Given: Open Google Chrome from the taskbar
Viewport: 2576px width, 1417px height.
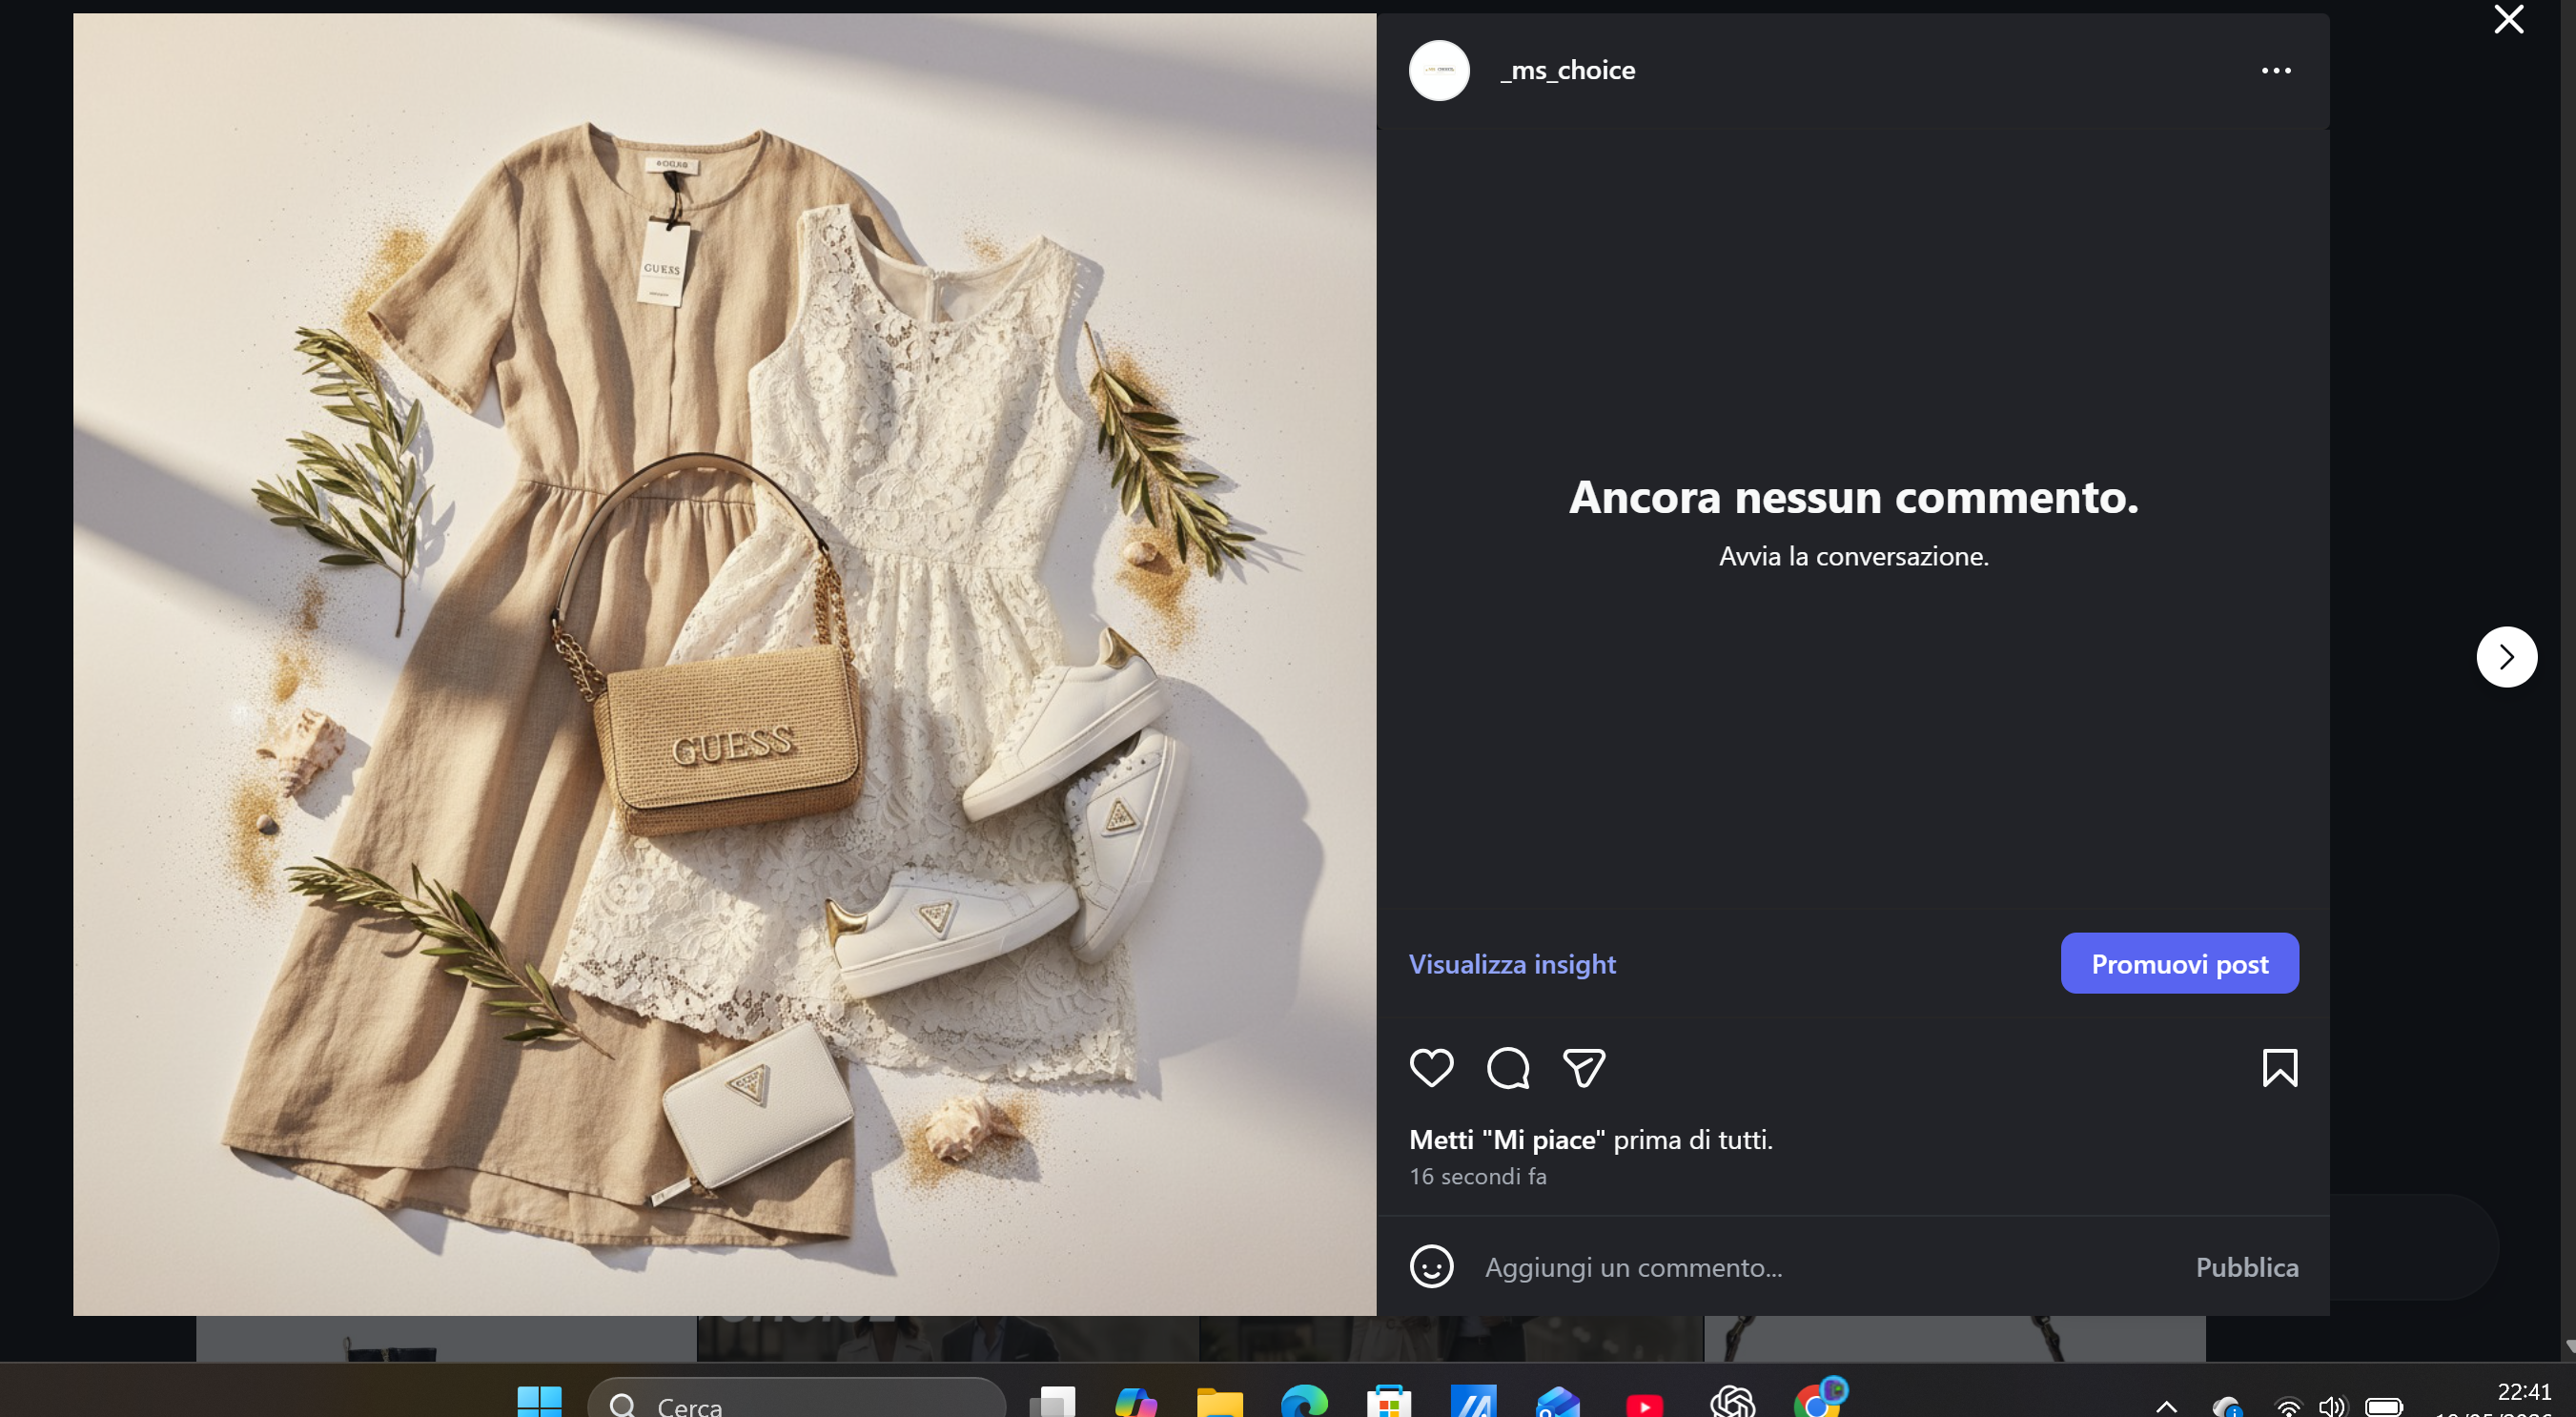Looking at the screenshot, I should tap(1817, 1400).
